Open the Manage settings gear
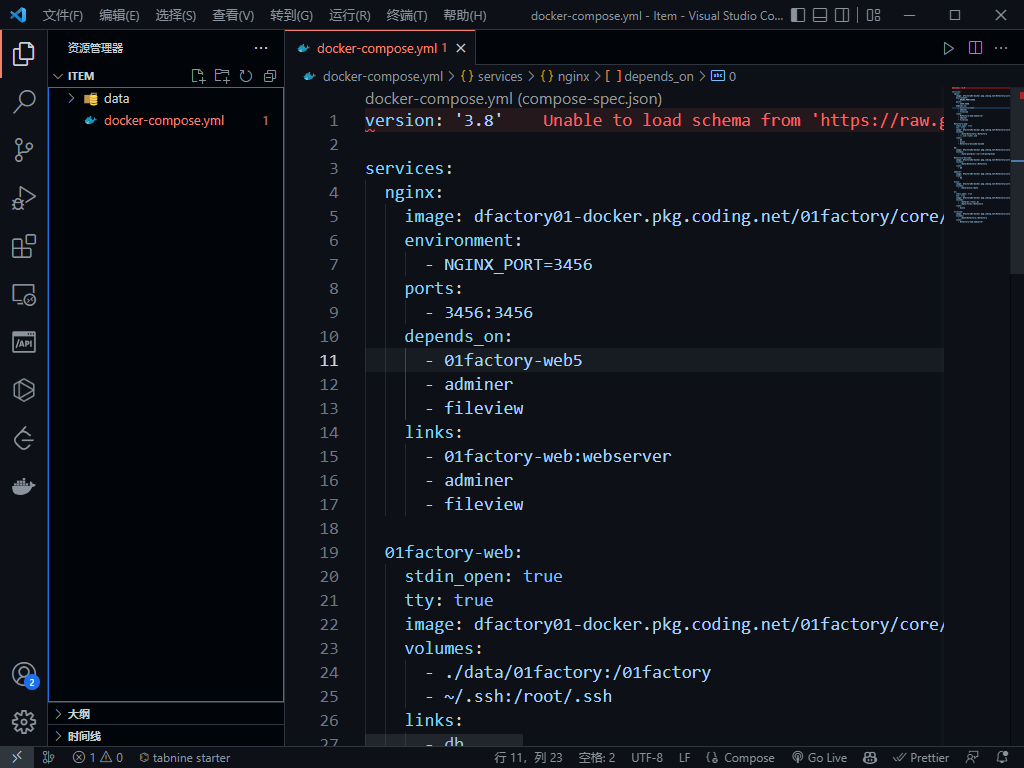 [24, 721]
